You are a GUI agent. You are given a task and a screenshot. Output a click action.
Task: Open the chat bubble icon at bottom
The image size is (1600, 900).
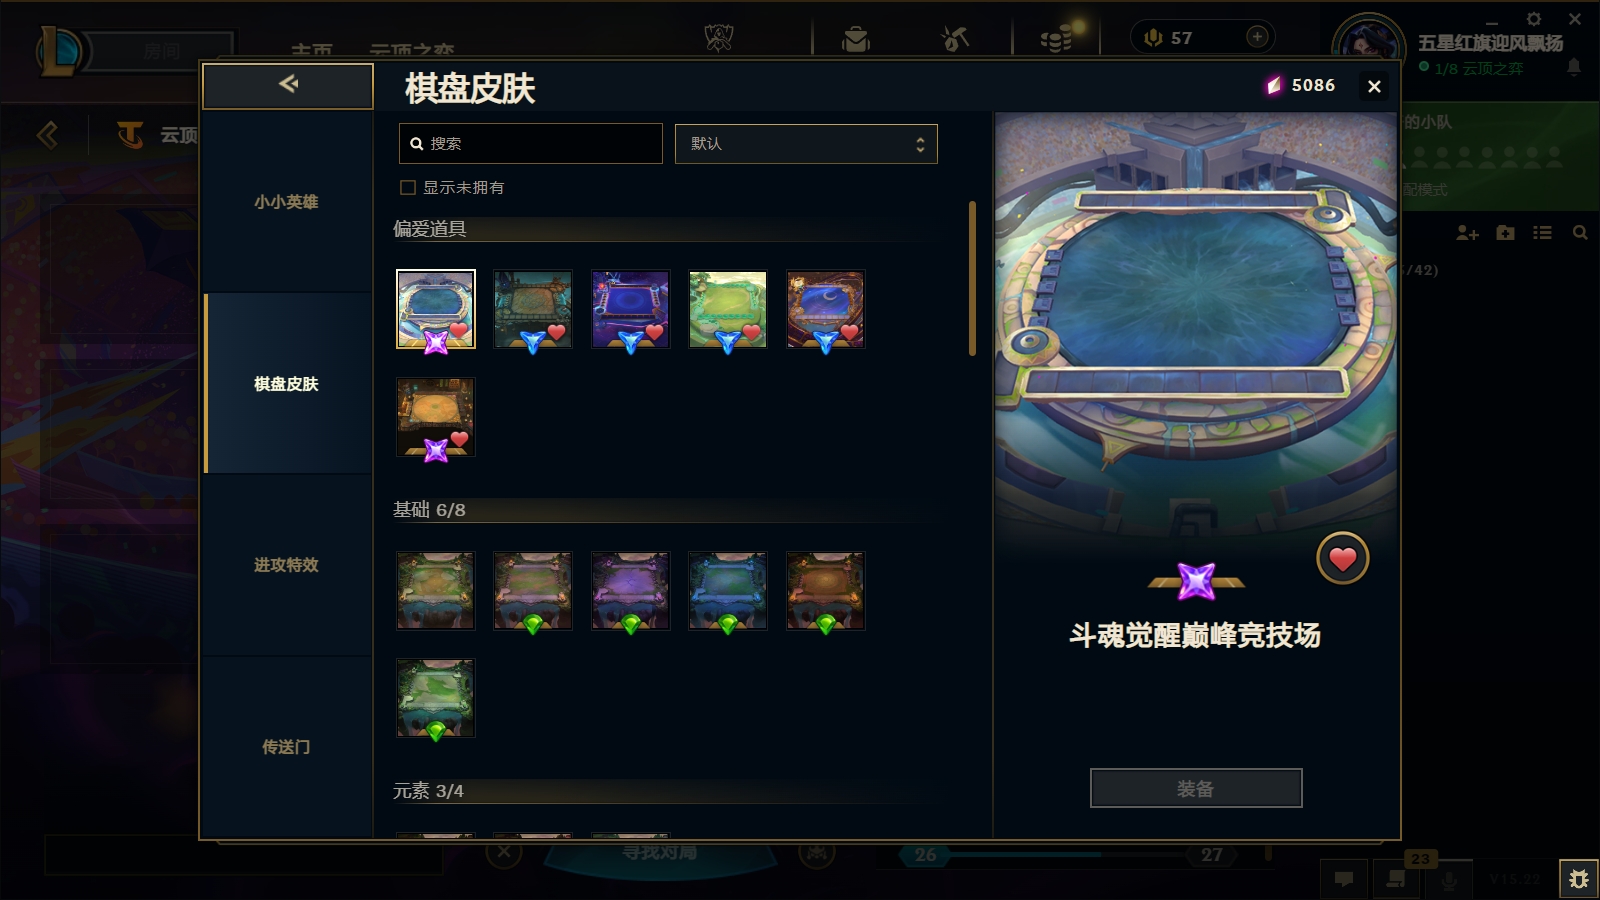pyautogui.click(x=1344, y=879)
